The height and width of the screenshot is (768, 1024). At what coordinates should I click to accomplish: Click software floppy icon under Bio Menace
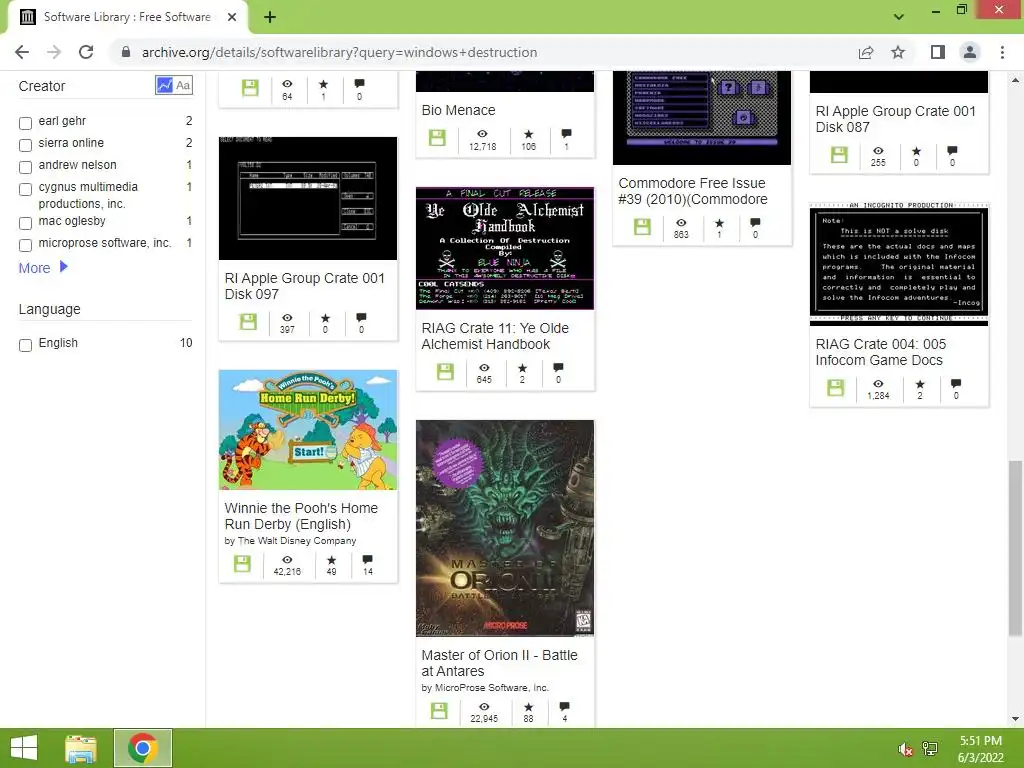[437, 138]
